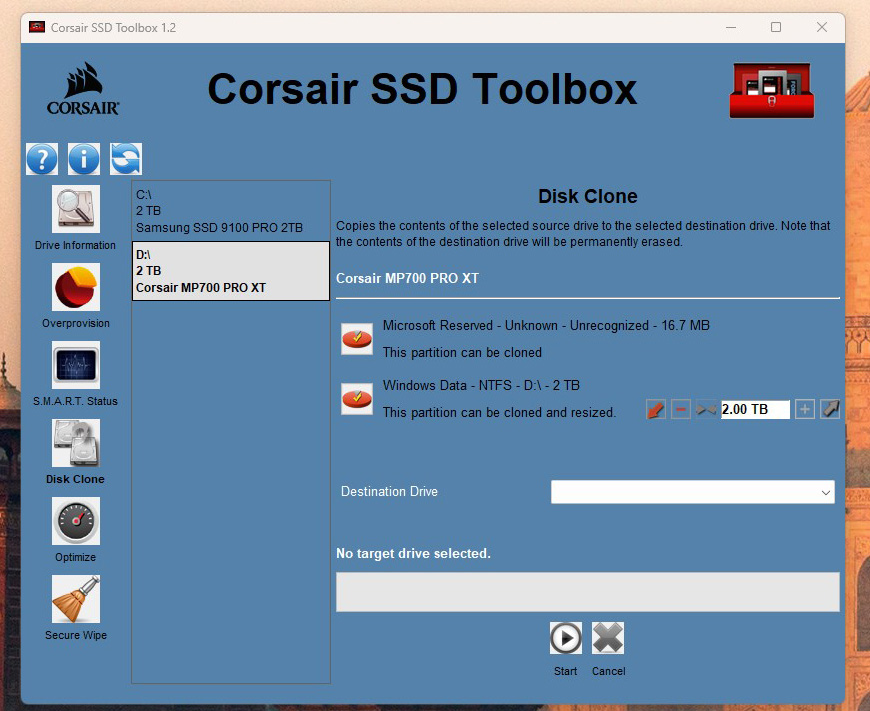Click the blue info icon
The width and height of the screenshot is (870, 711).
(x=84, y=159)
